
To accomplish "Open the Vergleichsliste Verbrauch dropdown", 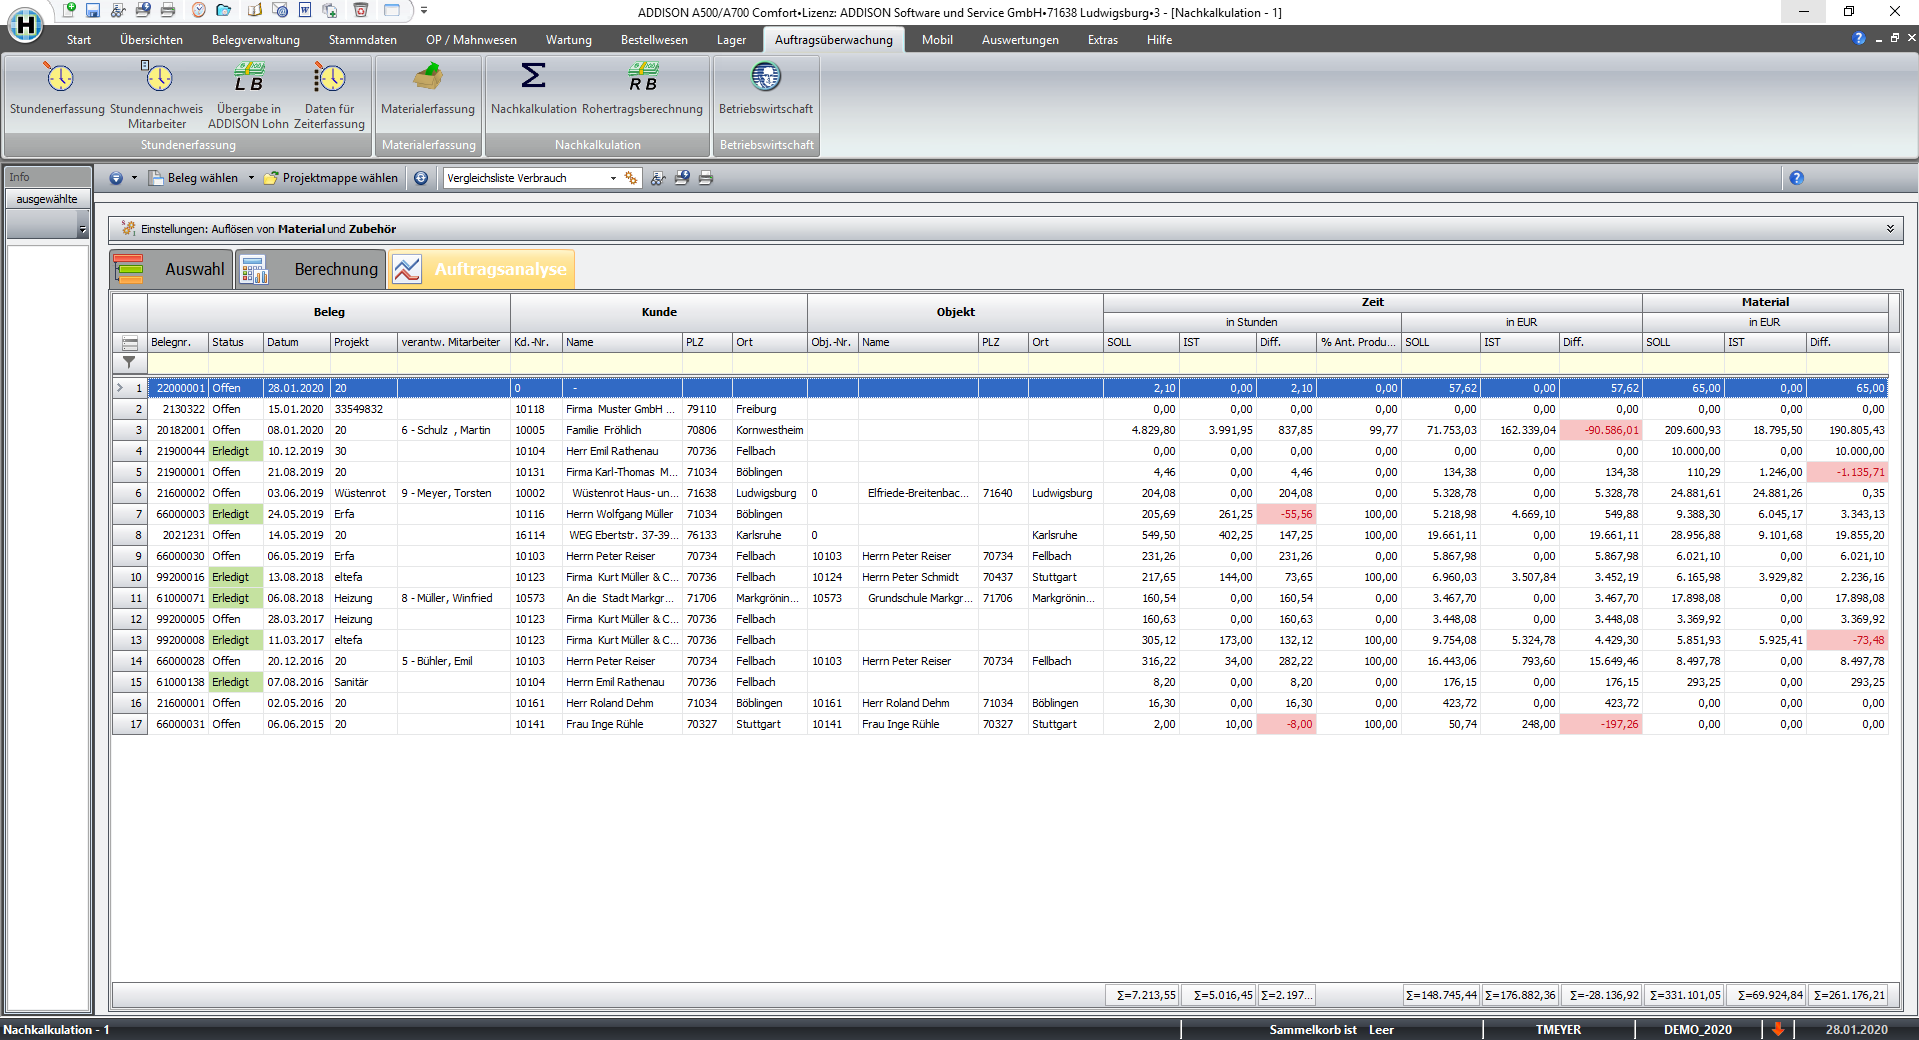I will [x=613, y=178].
